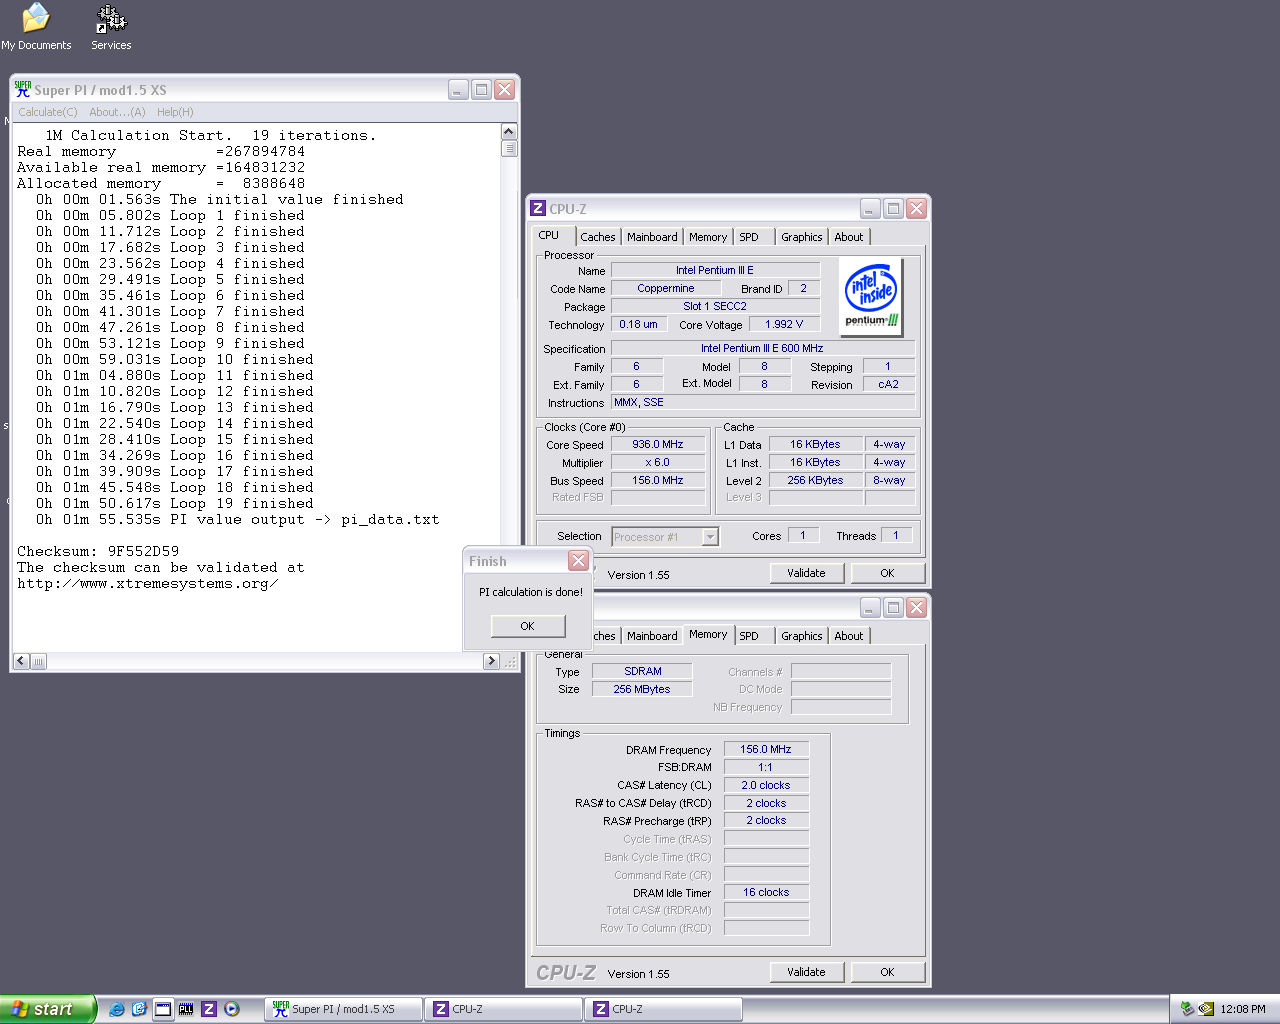Click the Checksum 9F552D59 text
The width and height of the screenshot is (1280, 1024).
(x=98, y=551)
